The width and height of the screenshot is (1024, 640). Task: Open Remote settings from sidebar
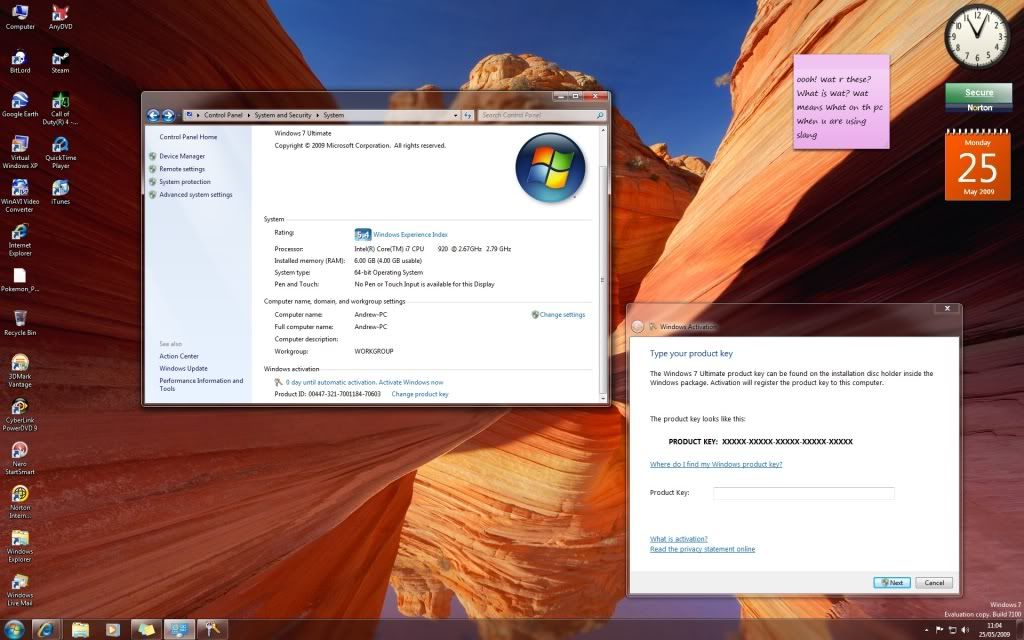point(182,169)
